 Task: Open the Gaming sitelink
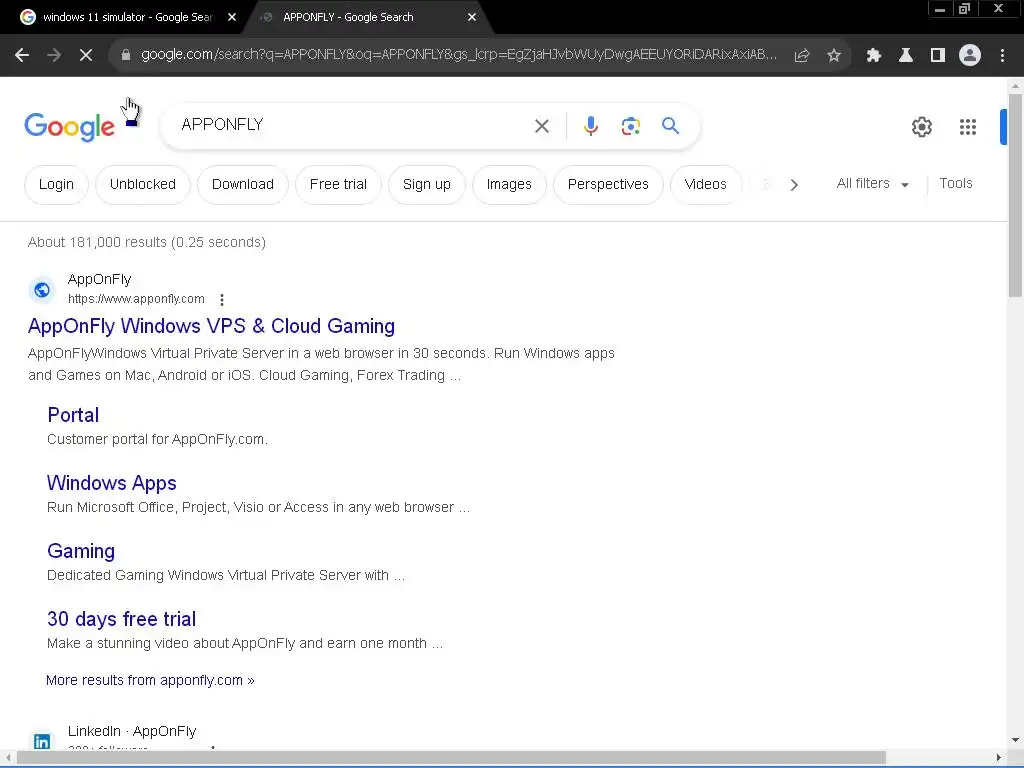(81, 551)
